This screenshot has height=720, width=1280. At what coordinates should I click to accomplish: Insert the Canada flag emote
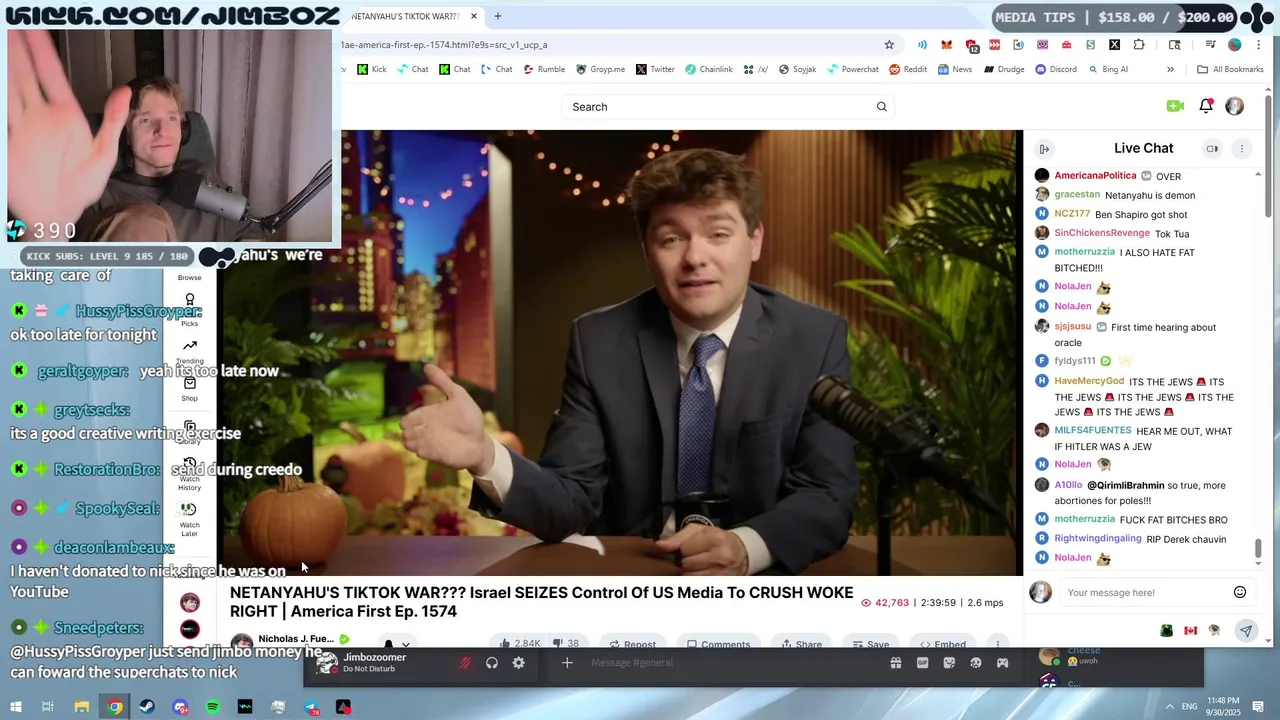pyautogui.click(x=1190, y=631)
